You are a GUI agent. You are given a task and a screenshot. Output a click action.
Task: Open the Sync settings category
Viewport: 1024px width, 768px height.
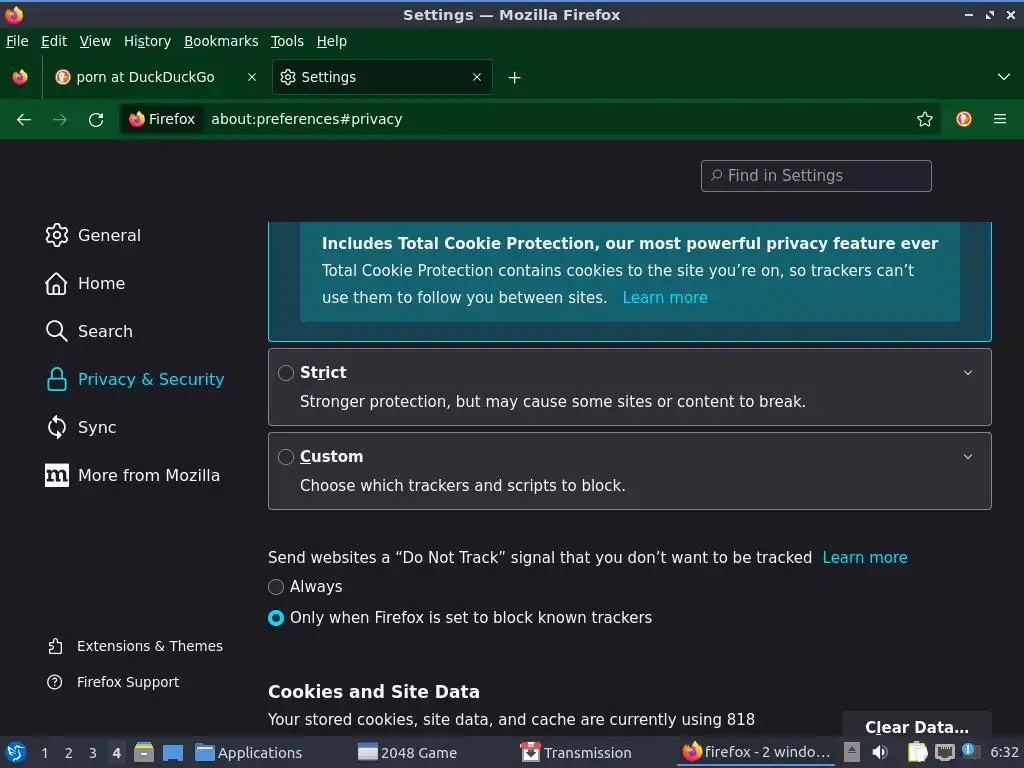(x=81, y=427)
